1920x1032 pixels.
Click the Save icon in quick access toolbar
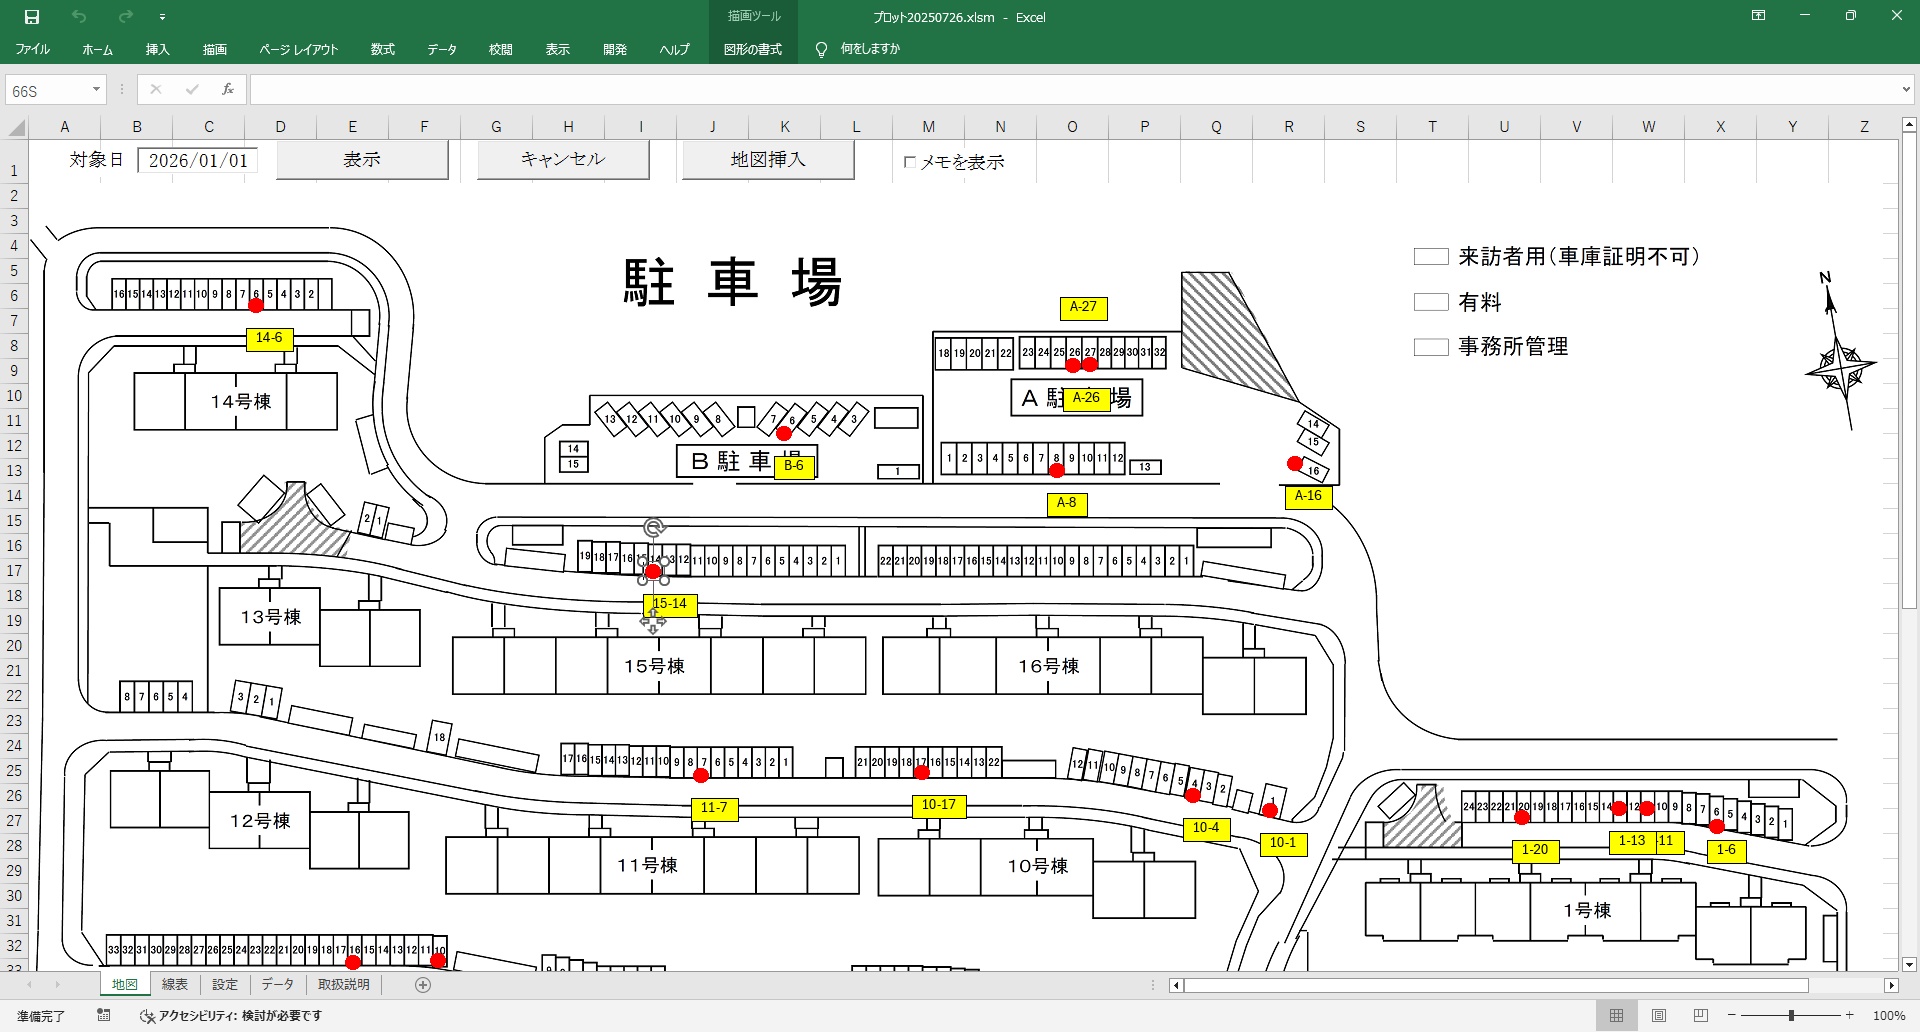32,17
